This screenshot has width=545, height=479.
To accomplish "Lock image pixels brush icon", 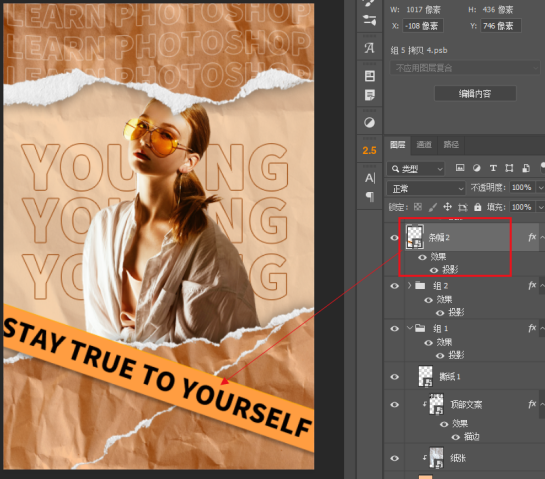I will point(433,207).
